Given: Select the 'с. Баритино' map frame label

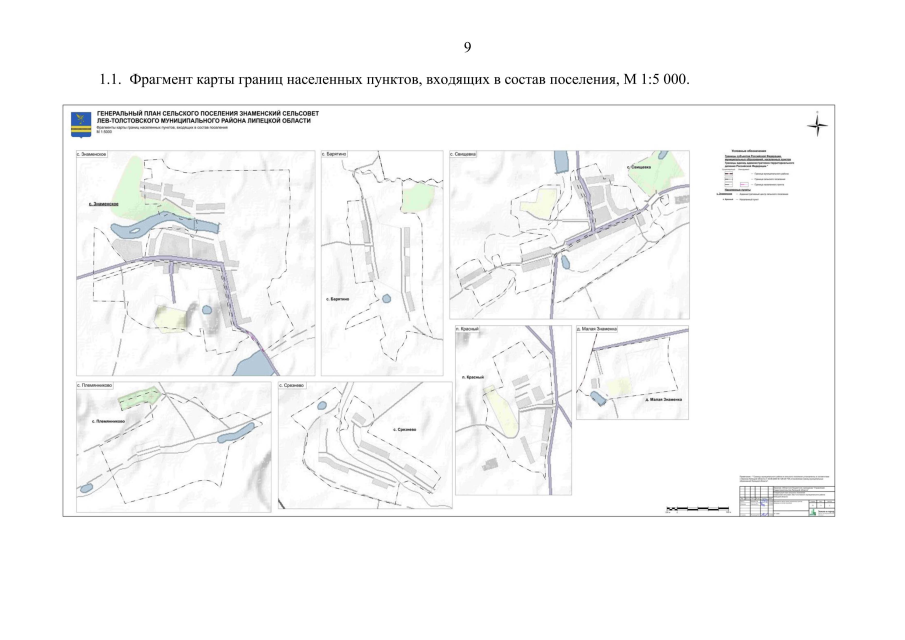Looking at the screenshot, I should (x=336, y=155).
